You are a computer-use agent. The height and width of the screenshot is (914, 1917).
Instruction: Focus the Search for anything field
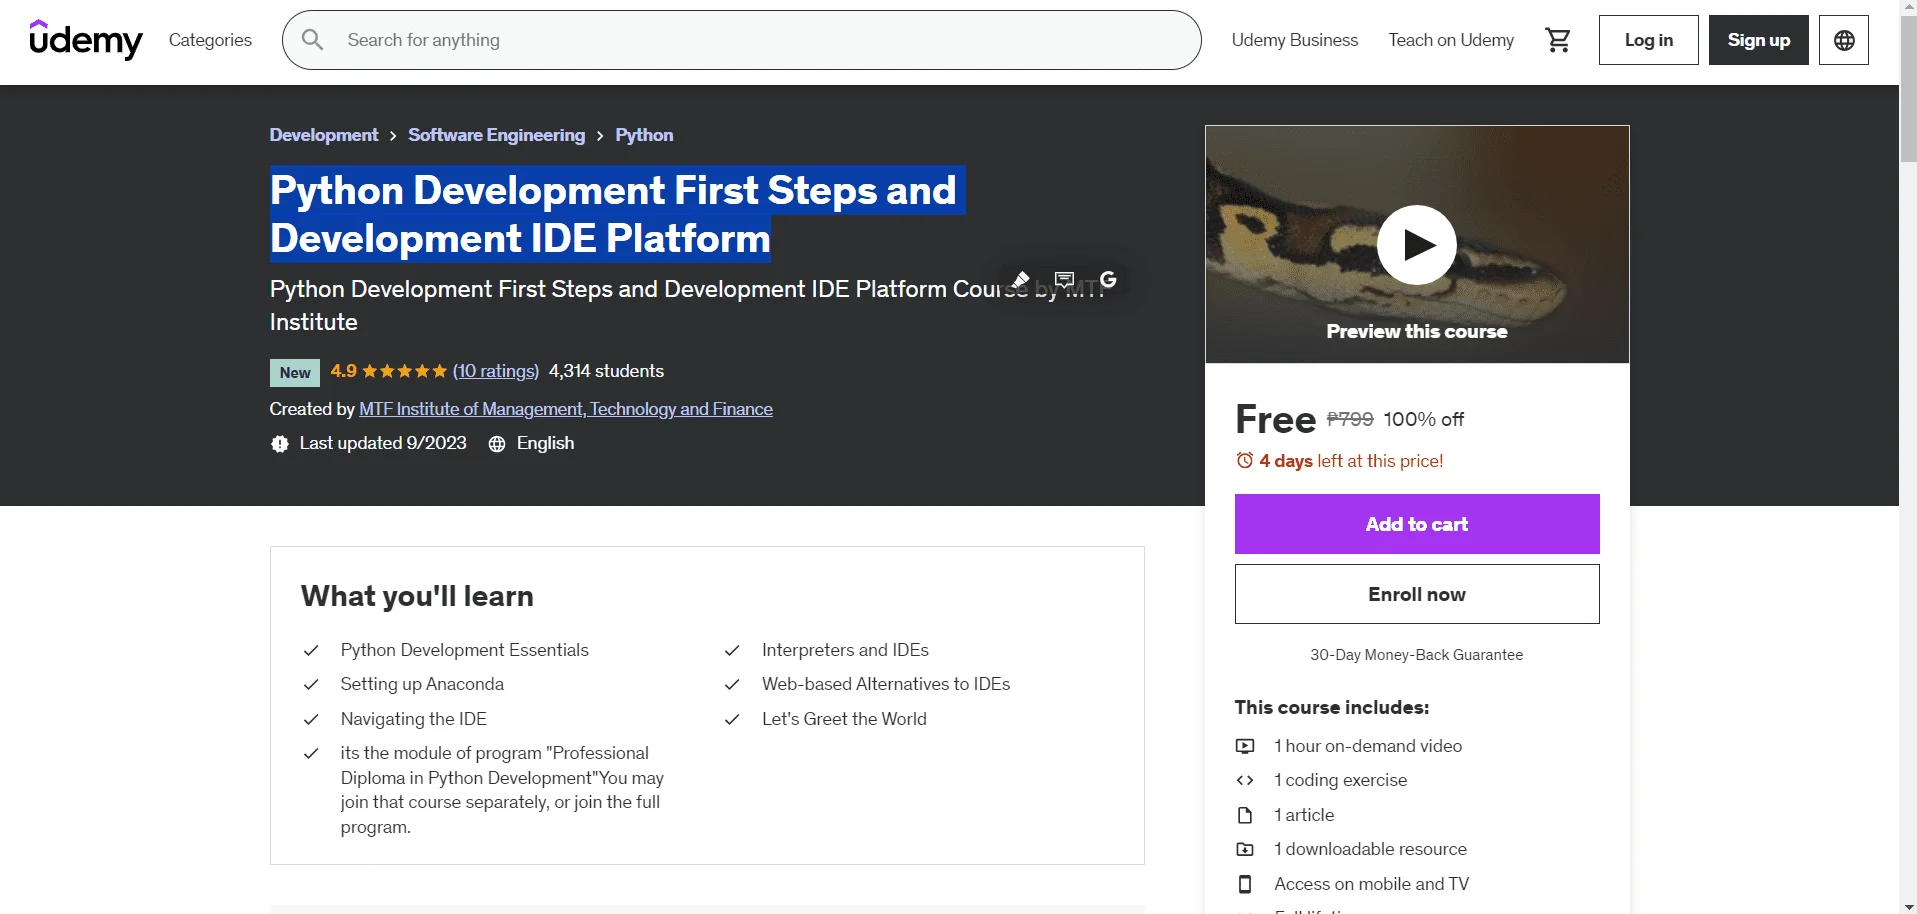click(x=742, y=40)
